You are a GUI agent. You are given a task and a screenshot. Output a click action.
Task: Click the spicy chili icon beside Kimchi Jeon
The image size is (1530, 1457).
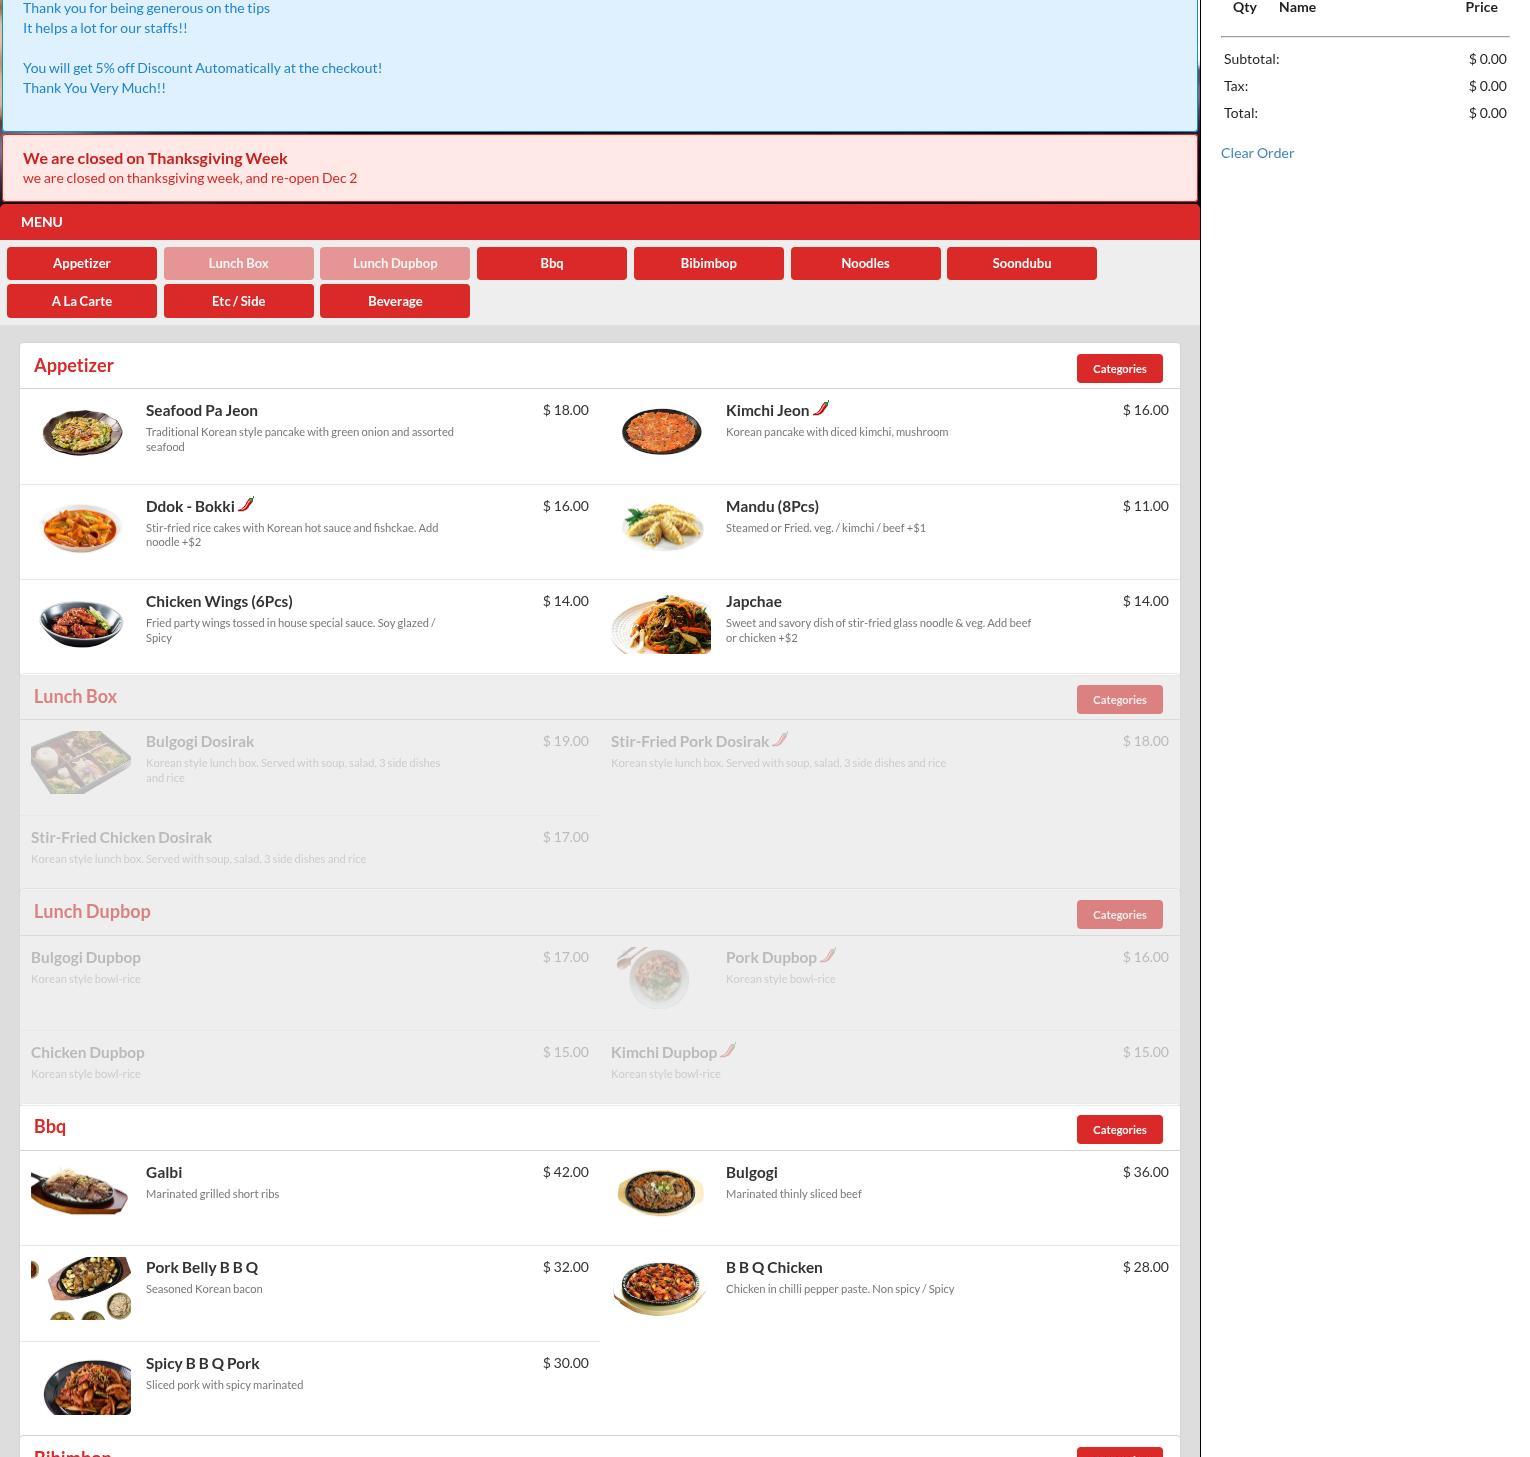coord(821,408)
